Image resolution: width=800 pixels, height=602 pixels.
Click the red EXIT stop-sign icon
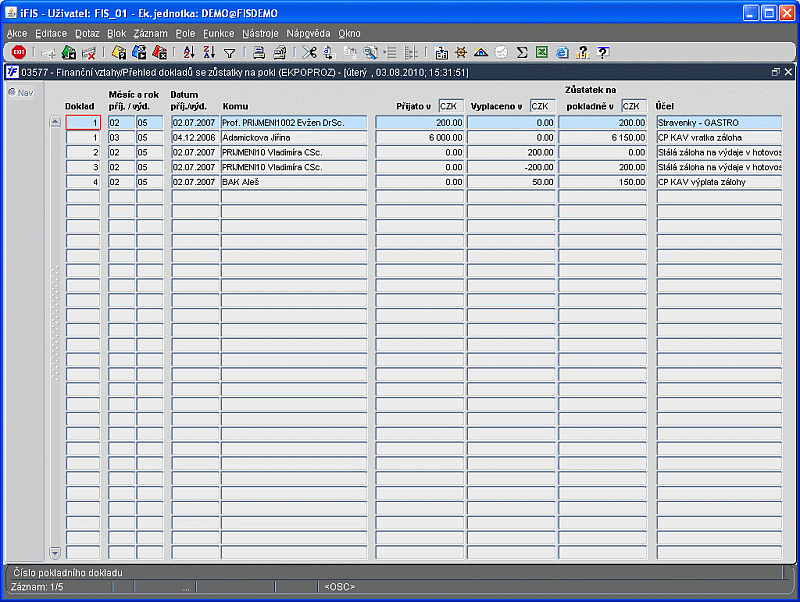(x=19, y=52)
